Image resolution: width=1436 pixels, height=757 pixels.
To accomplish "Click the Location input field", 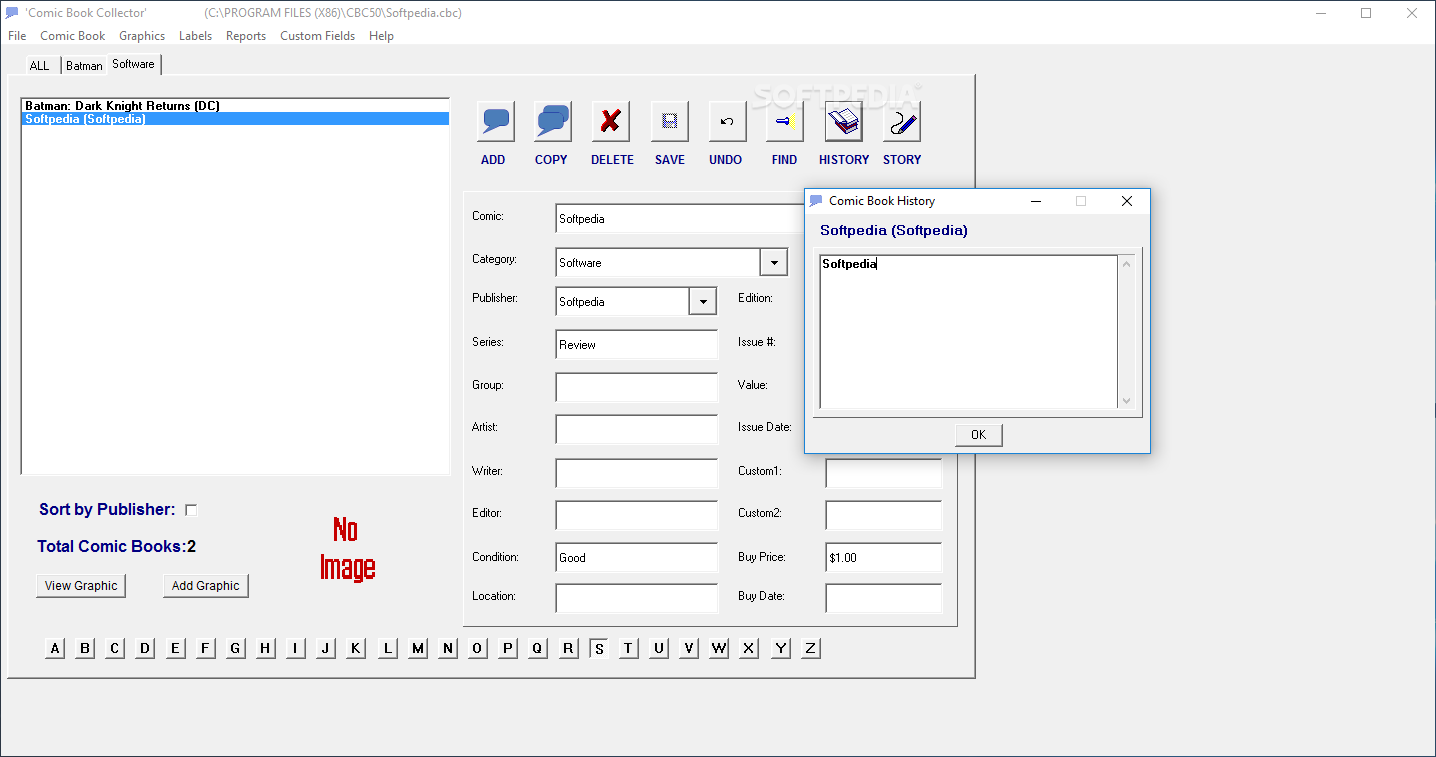I will click(x=637, y=598).
